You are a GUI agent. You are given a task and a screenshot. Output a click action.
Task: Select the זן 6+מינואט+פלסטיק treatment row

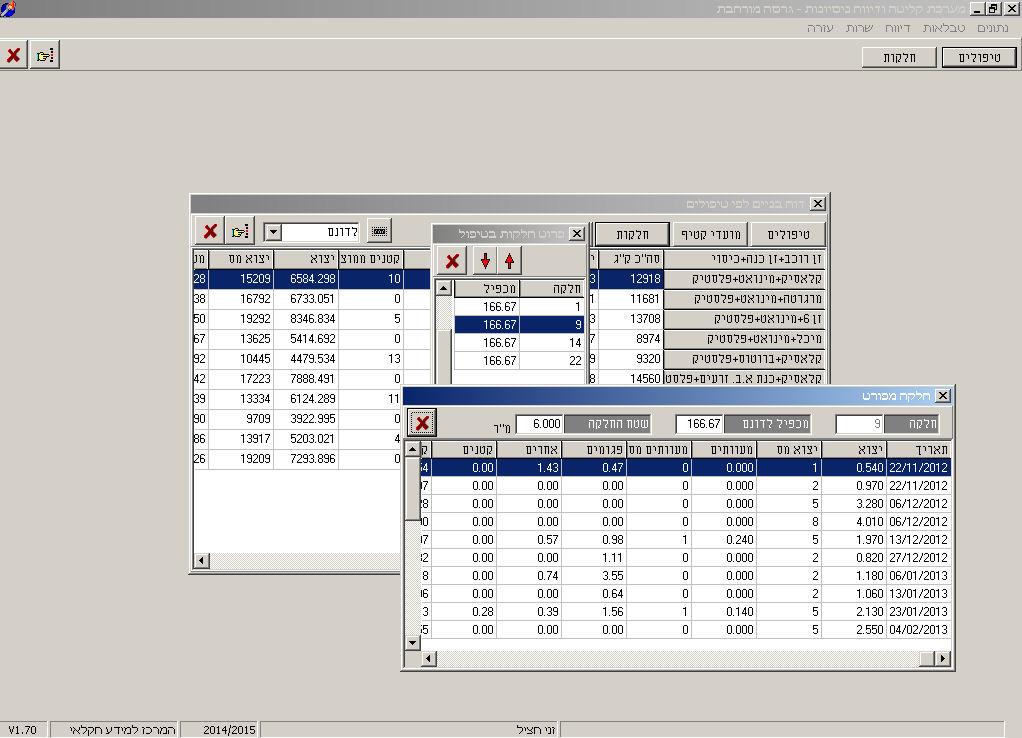pos(744,319)
